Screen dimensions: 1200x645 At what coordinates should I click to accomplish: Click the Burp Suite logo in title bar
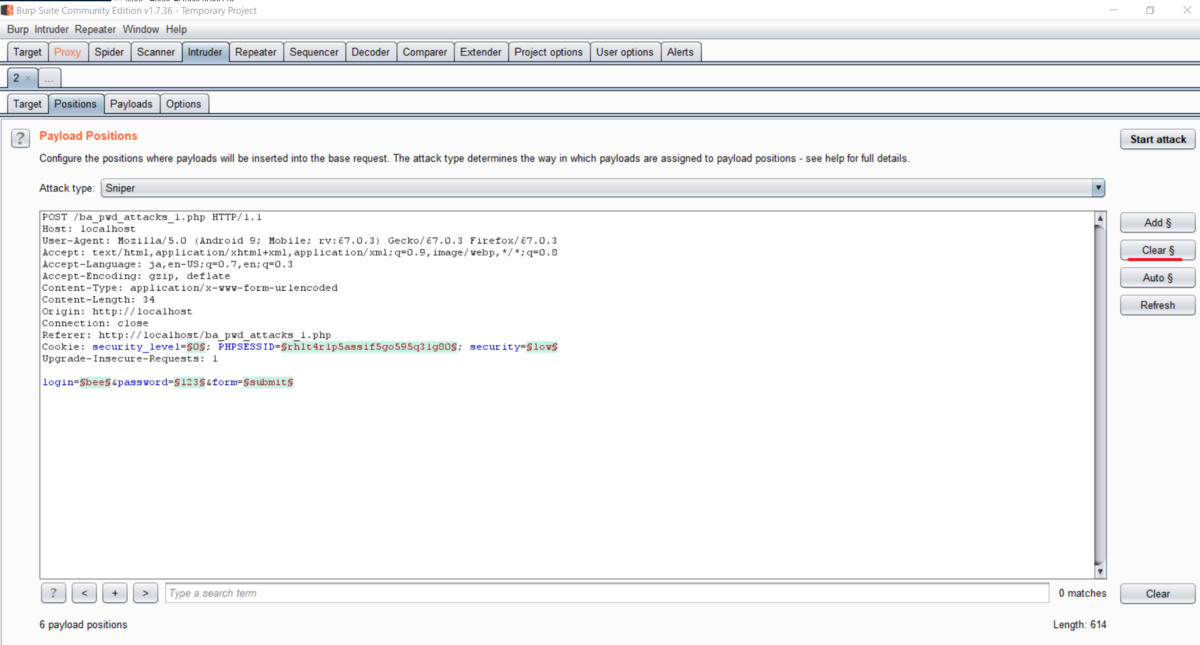[7, 10]
